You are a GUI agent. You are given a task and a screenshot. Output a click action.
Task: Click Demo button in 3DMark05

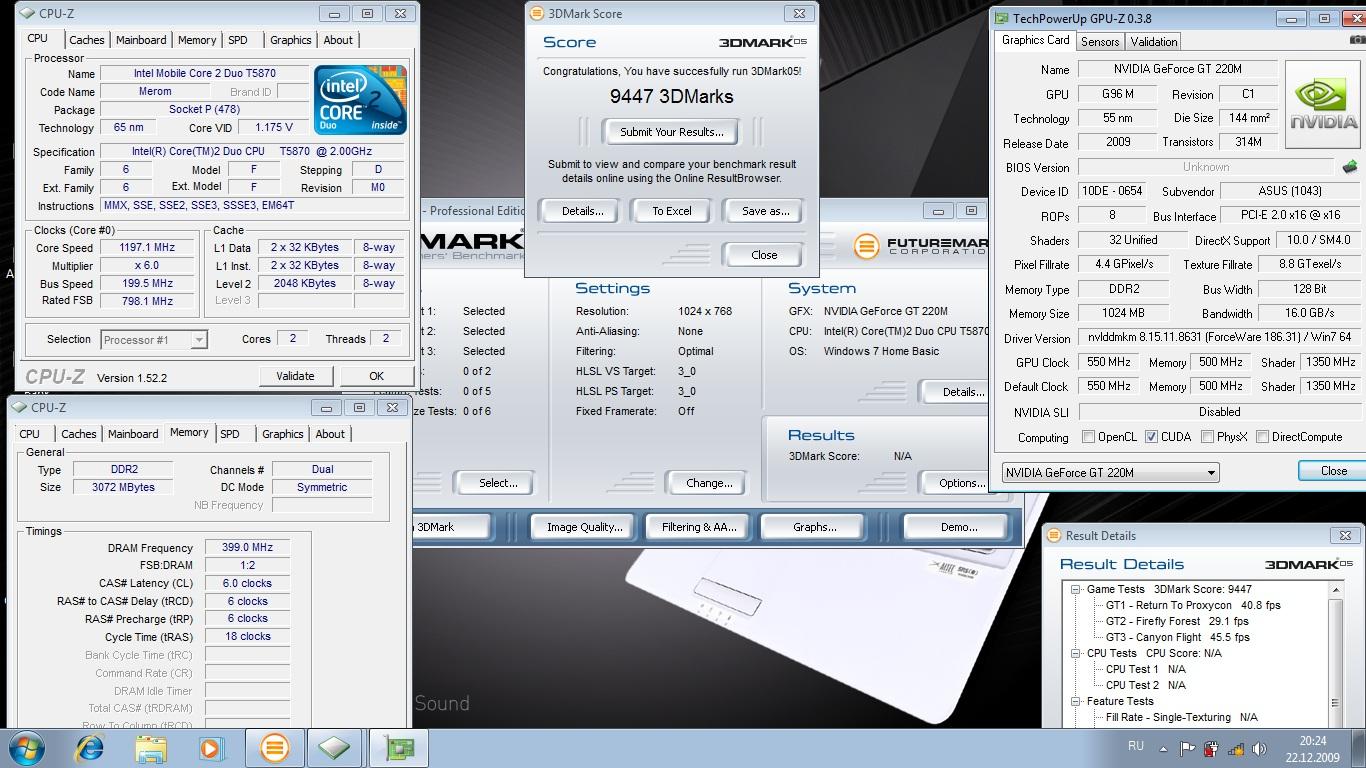click(x=958, y=527)
